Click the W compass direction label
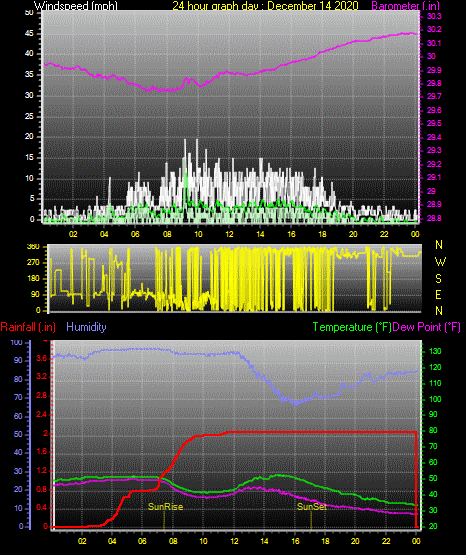This screenshot has width=466, height=555. click(440, 262)
